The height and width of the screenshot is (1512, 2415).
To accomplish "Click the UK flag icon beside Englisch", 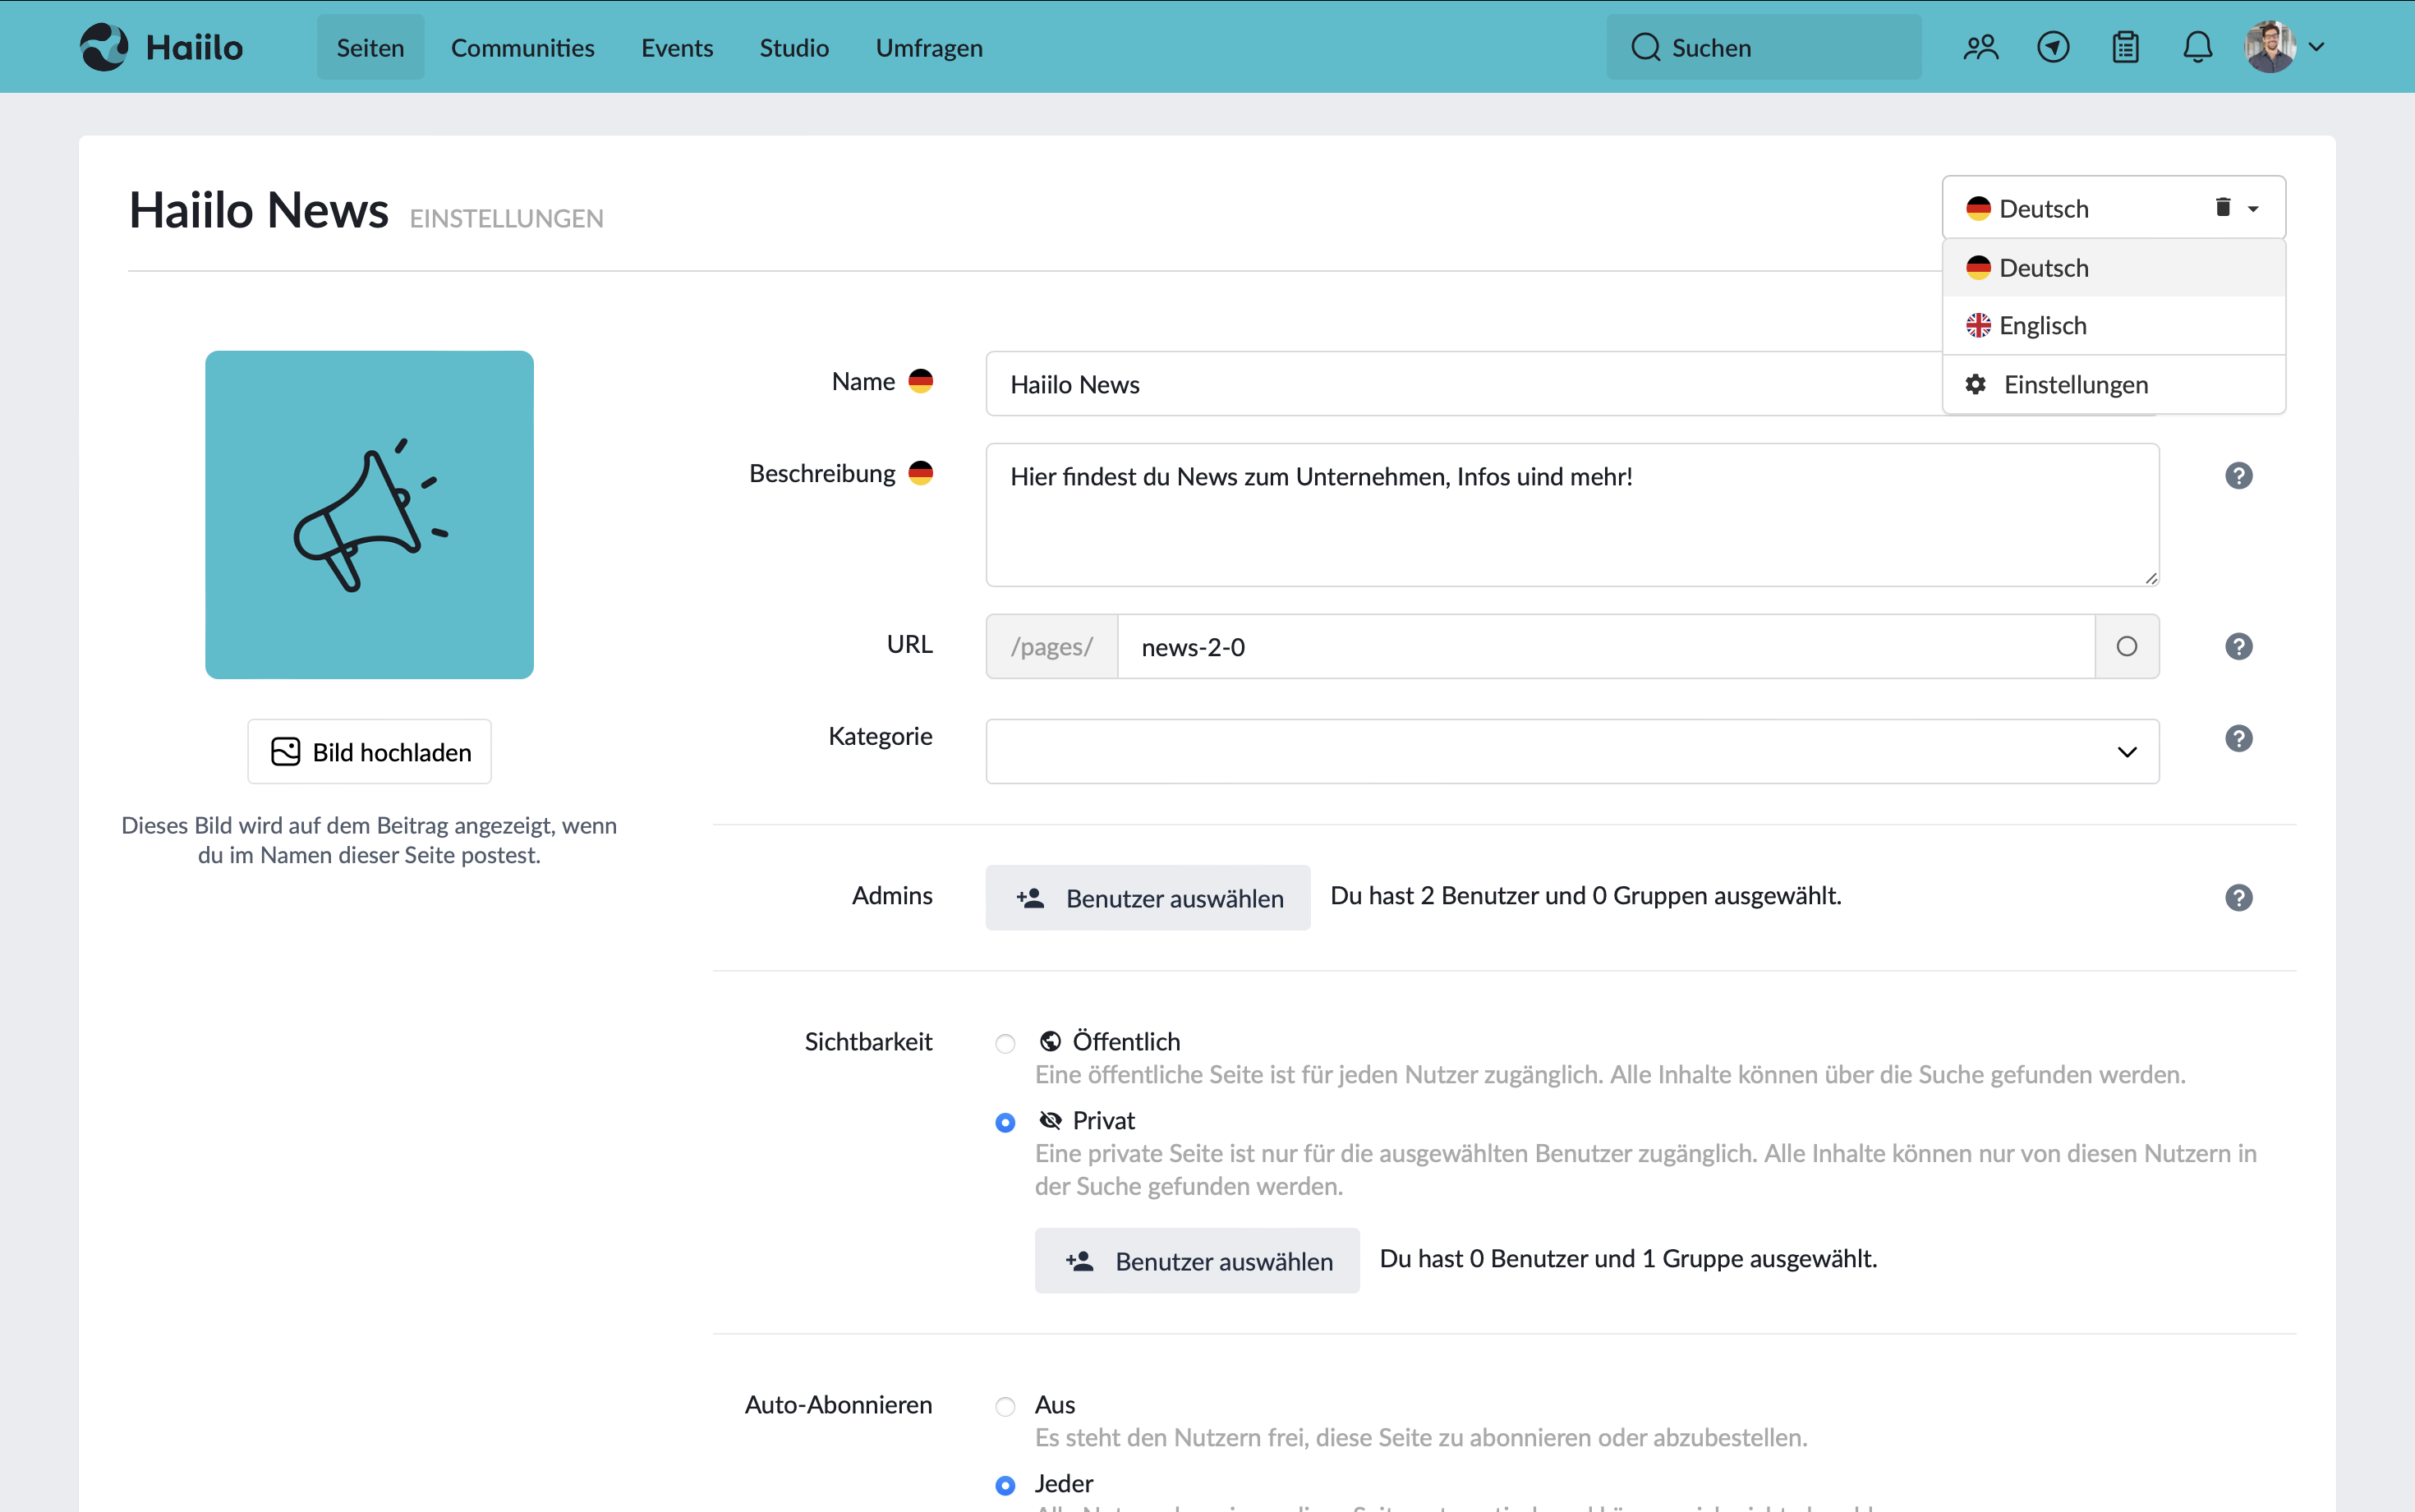I will [x=1978, y=325].
